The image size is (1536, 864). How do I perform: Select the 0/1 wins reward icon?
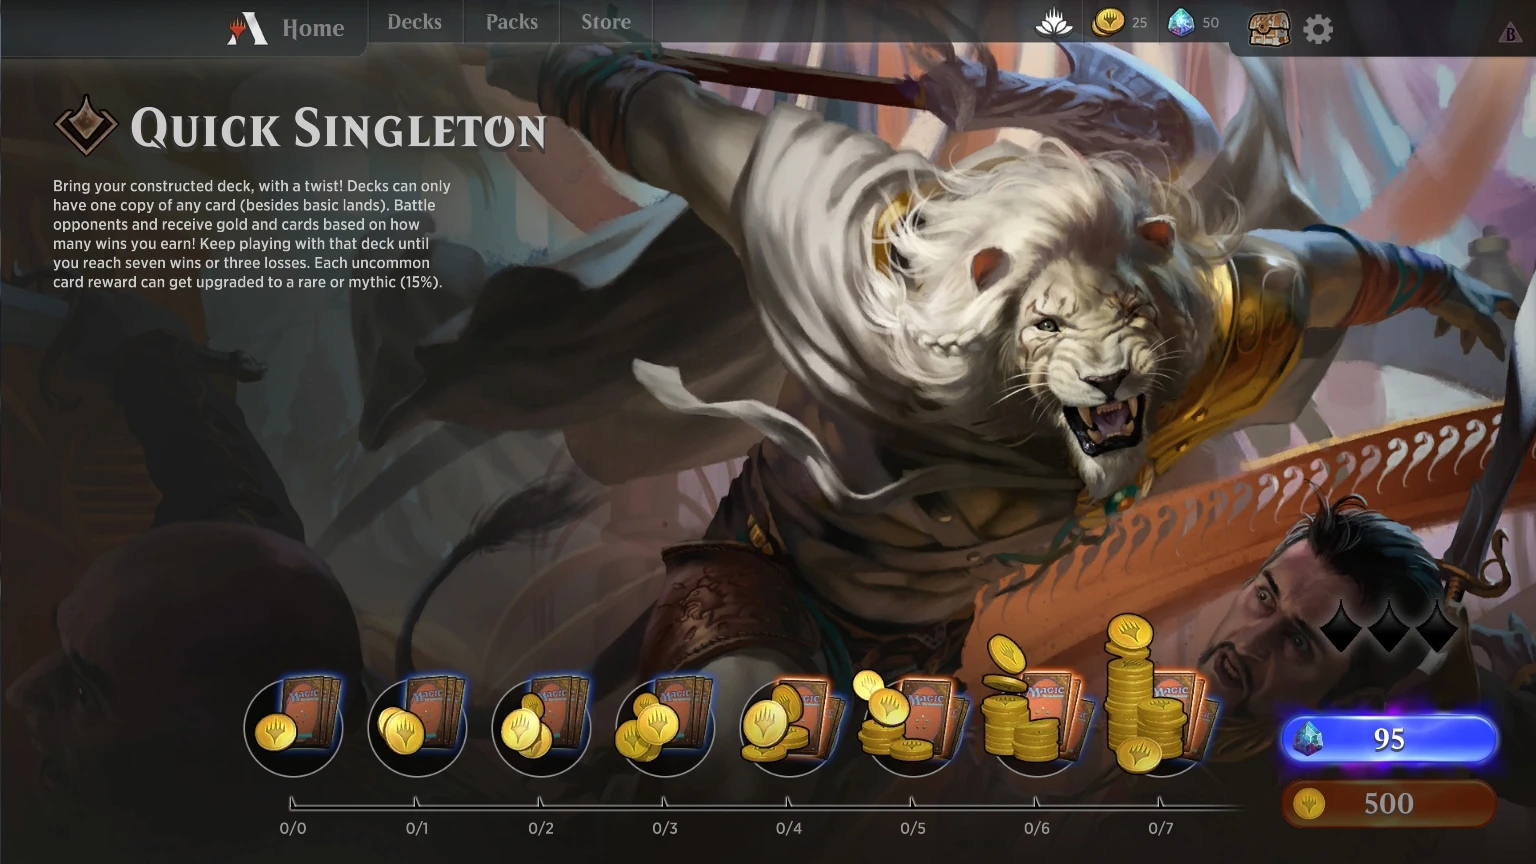(418, 725)
